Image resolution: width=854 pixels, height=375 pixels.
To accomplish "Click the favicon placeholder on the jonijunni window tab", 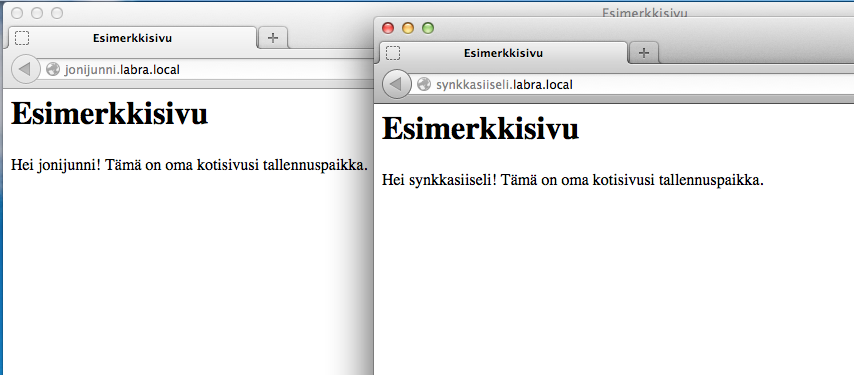I will 22,38.
